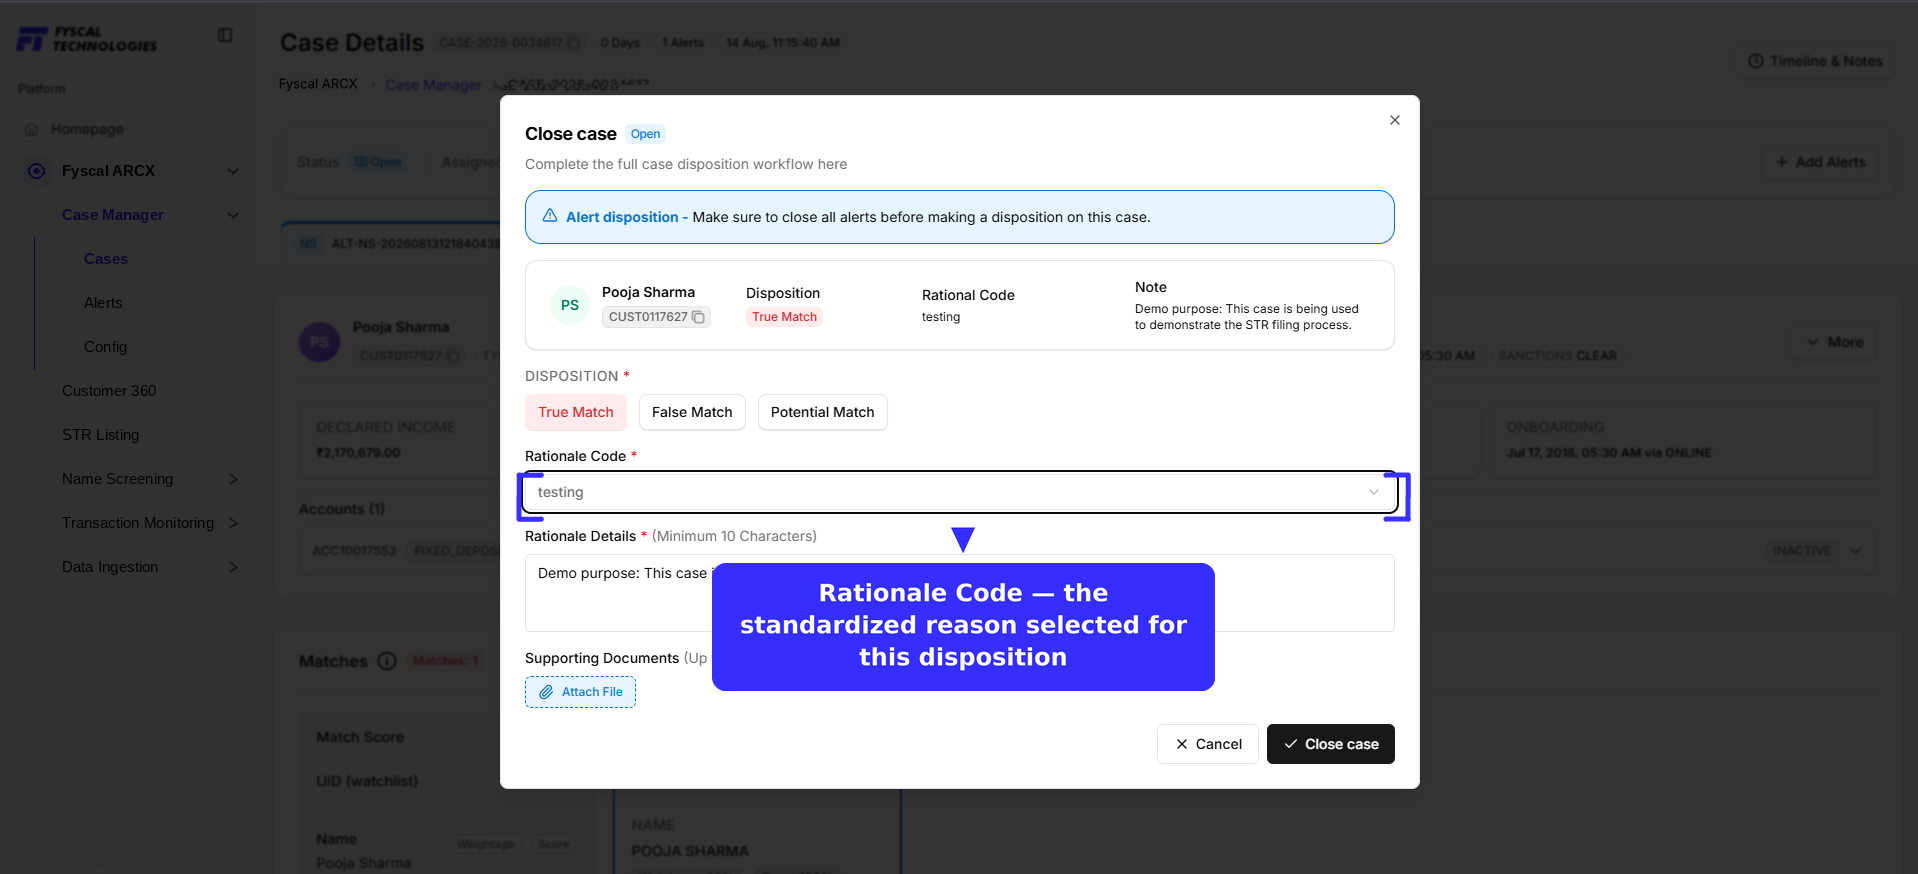Select False Match disposition
The height and width of the screenshot is (874, 1918).
pyautogui.click(x=692, y=412)
